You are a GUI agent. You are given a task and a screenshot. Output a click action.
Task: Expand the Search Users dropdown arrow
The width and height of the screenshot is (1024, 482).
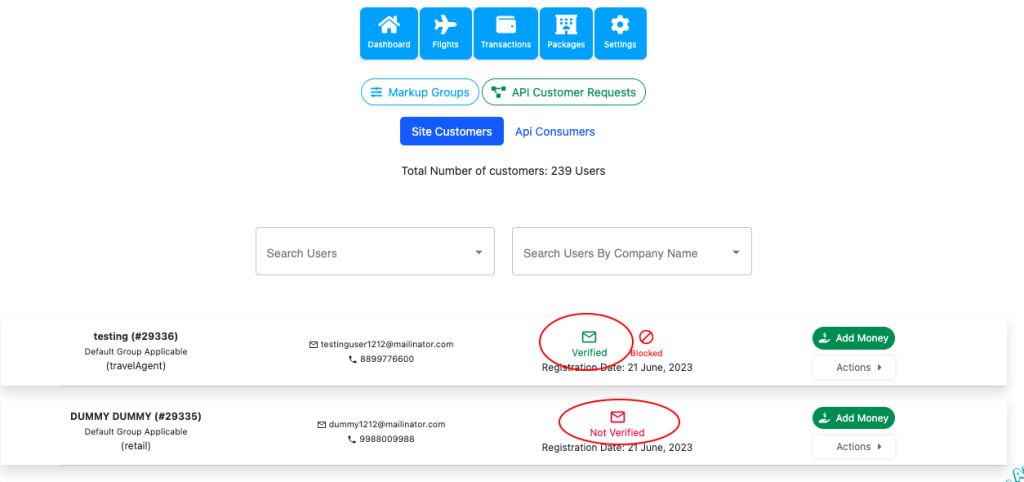click(478, 252)
